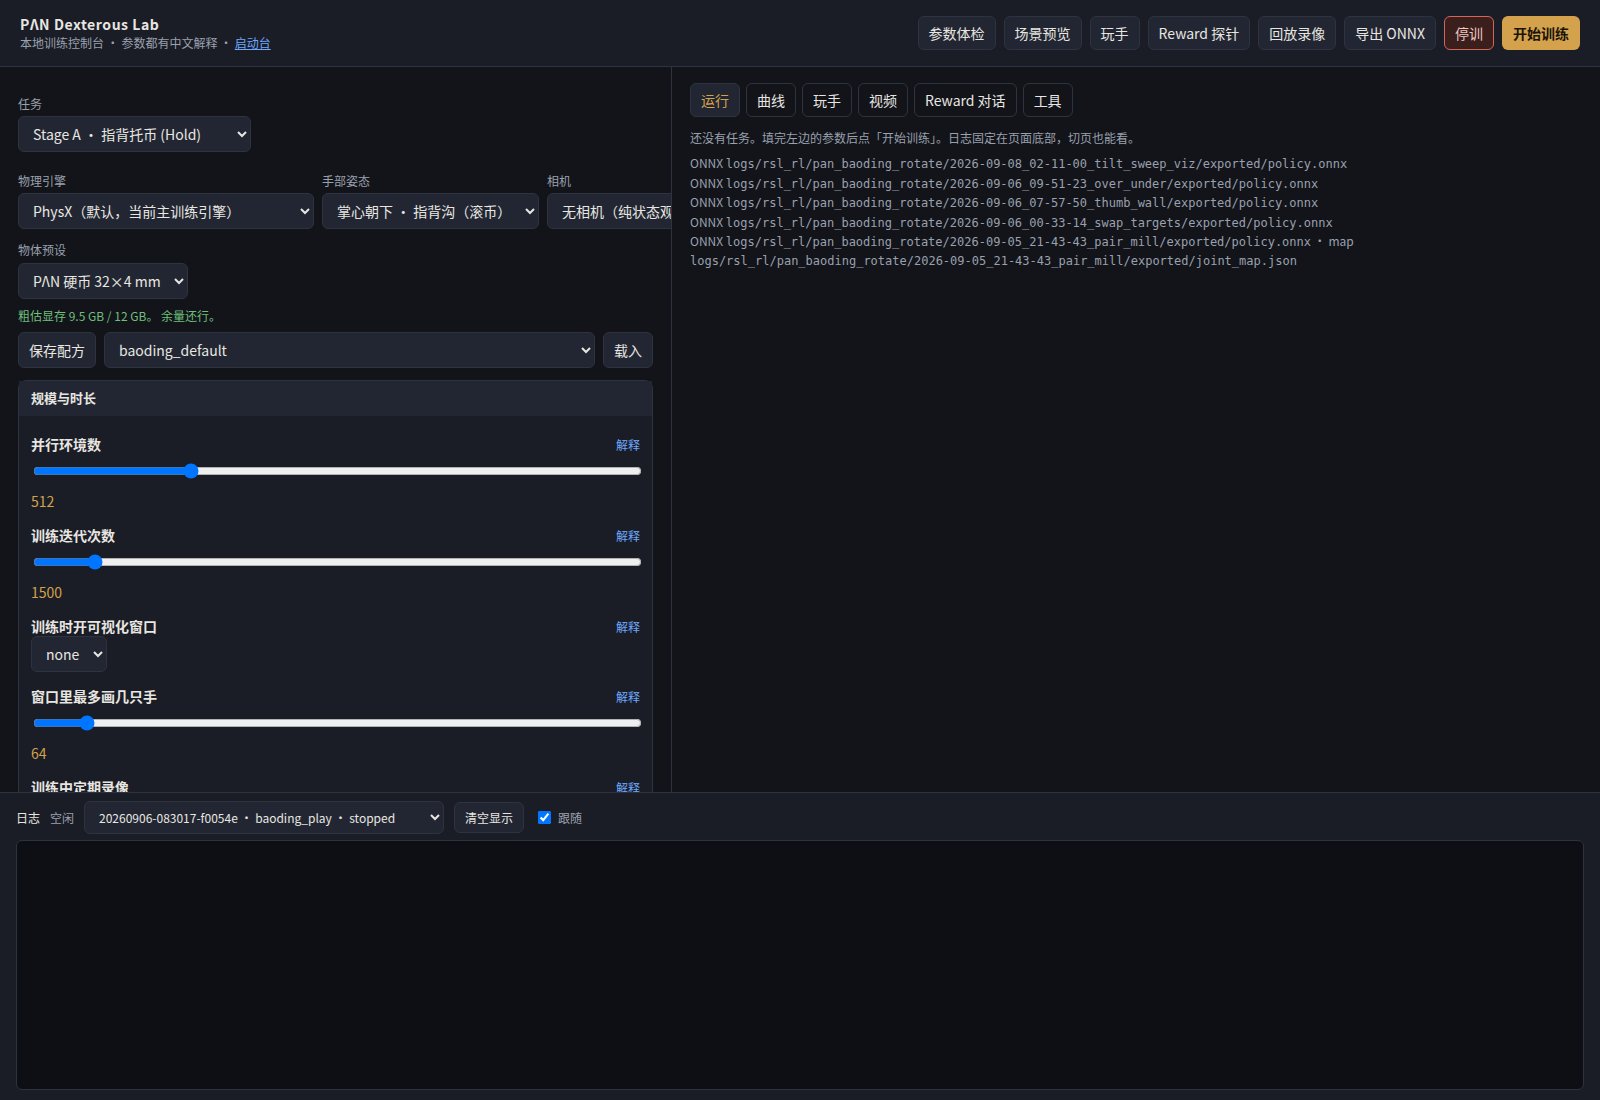The image size is (1600, 1100).
Task: Click the tilt_sweep_viz policy.onnx line
Action: [x=1018, y=164]
